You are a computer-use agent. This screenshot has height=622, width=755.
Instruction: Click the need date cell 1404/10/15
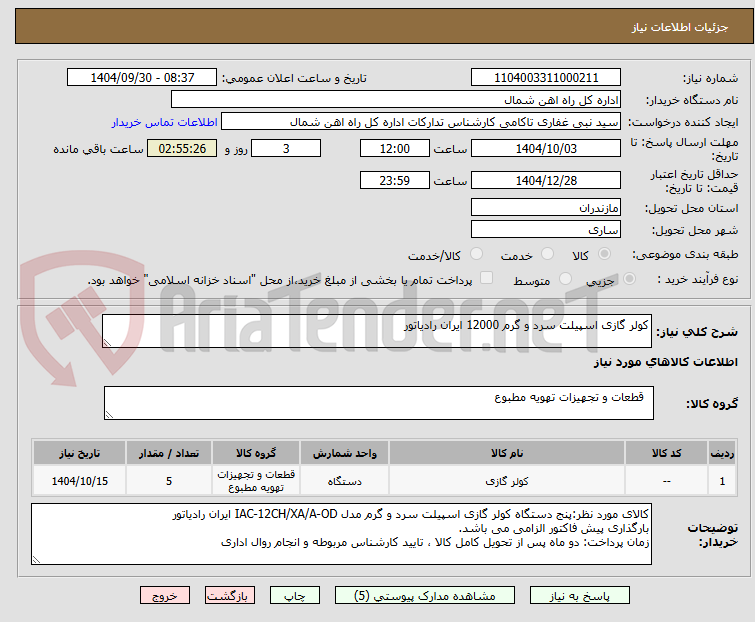[80, 480]
